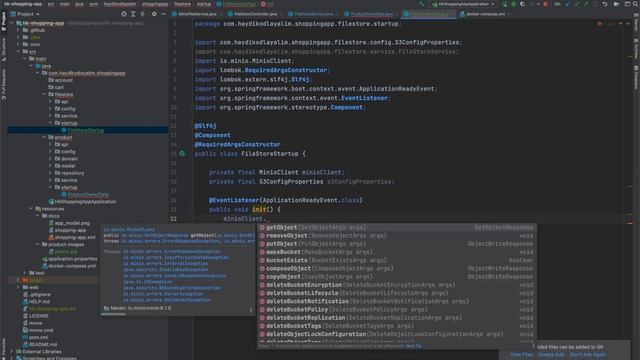The width and height of the screenshot is (640, 360).
Task: Open Favorites tool window on left edge
Action: click(x=4, y=349)
